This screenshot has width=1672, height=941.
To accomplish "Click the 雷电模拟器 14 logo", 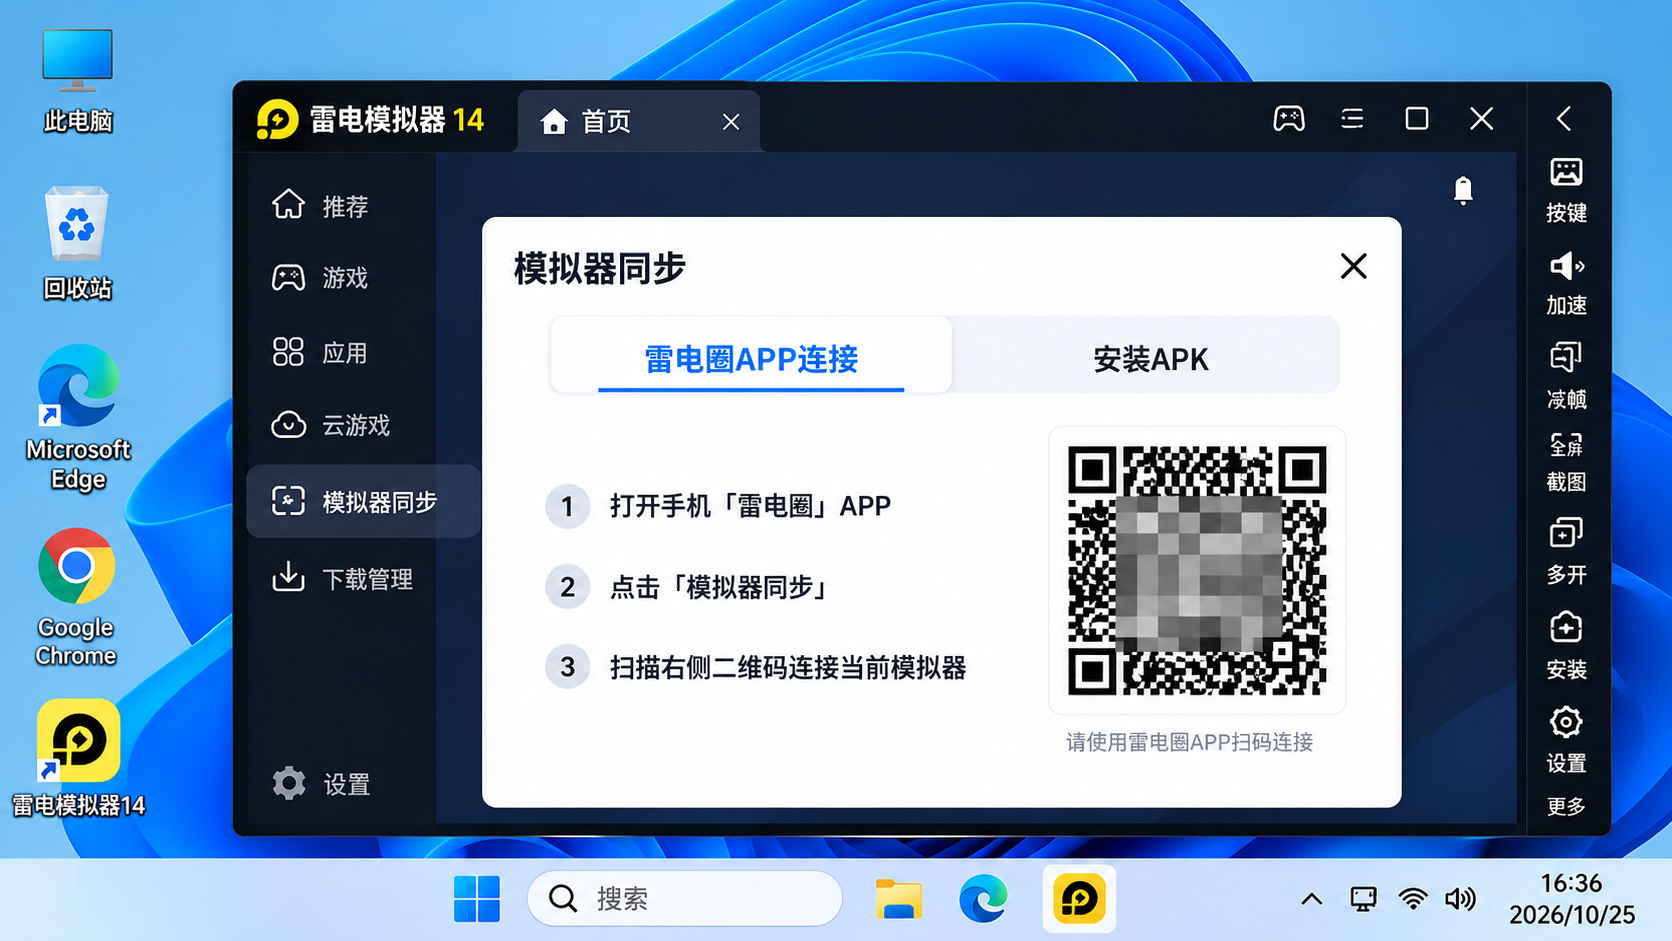I will coord(370,120).
